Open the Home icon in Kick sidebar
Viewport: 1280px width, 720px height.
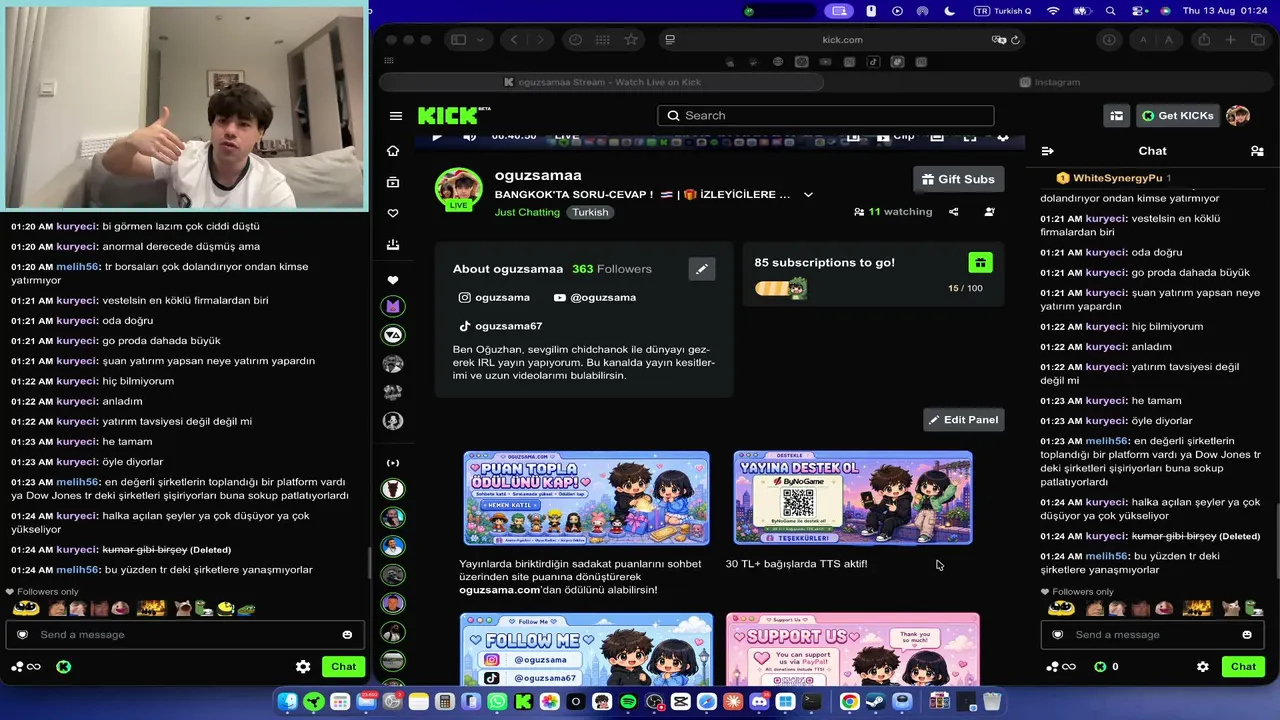click(x=393, y=151)
